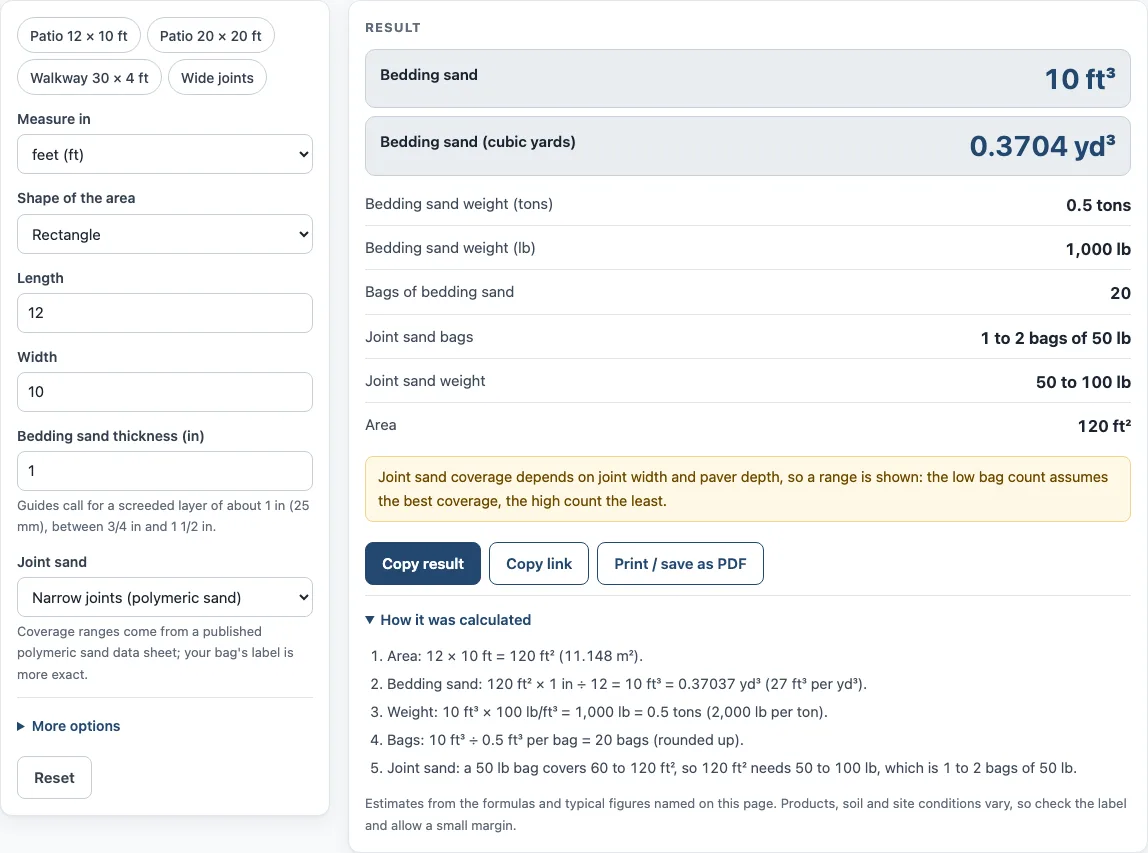This screenshot has width=1148, height=853.
Task: Click calculation step 5 about Joint sand
Action: coord(732,768)
